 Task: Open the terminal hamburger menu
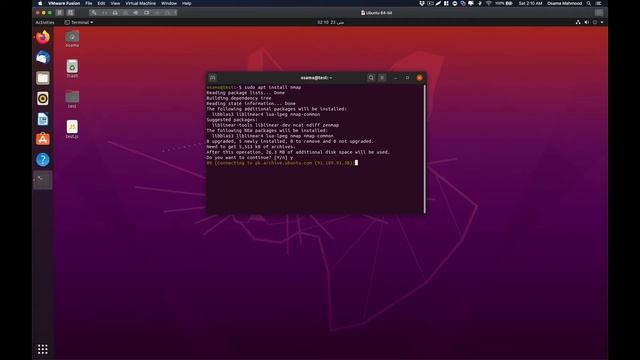click(382, 78)
